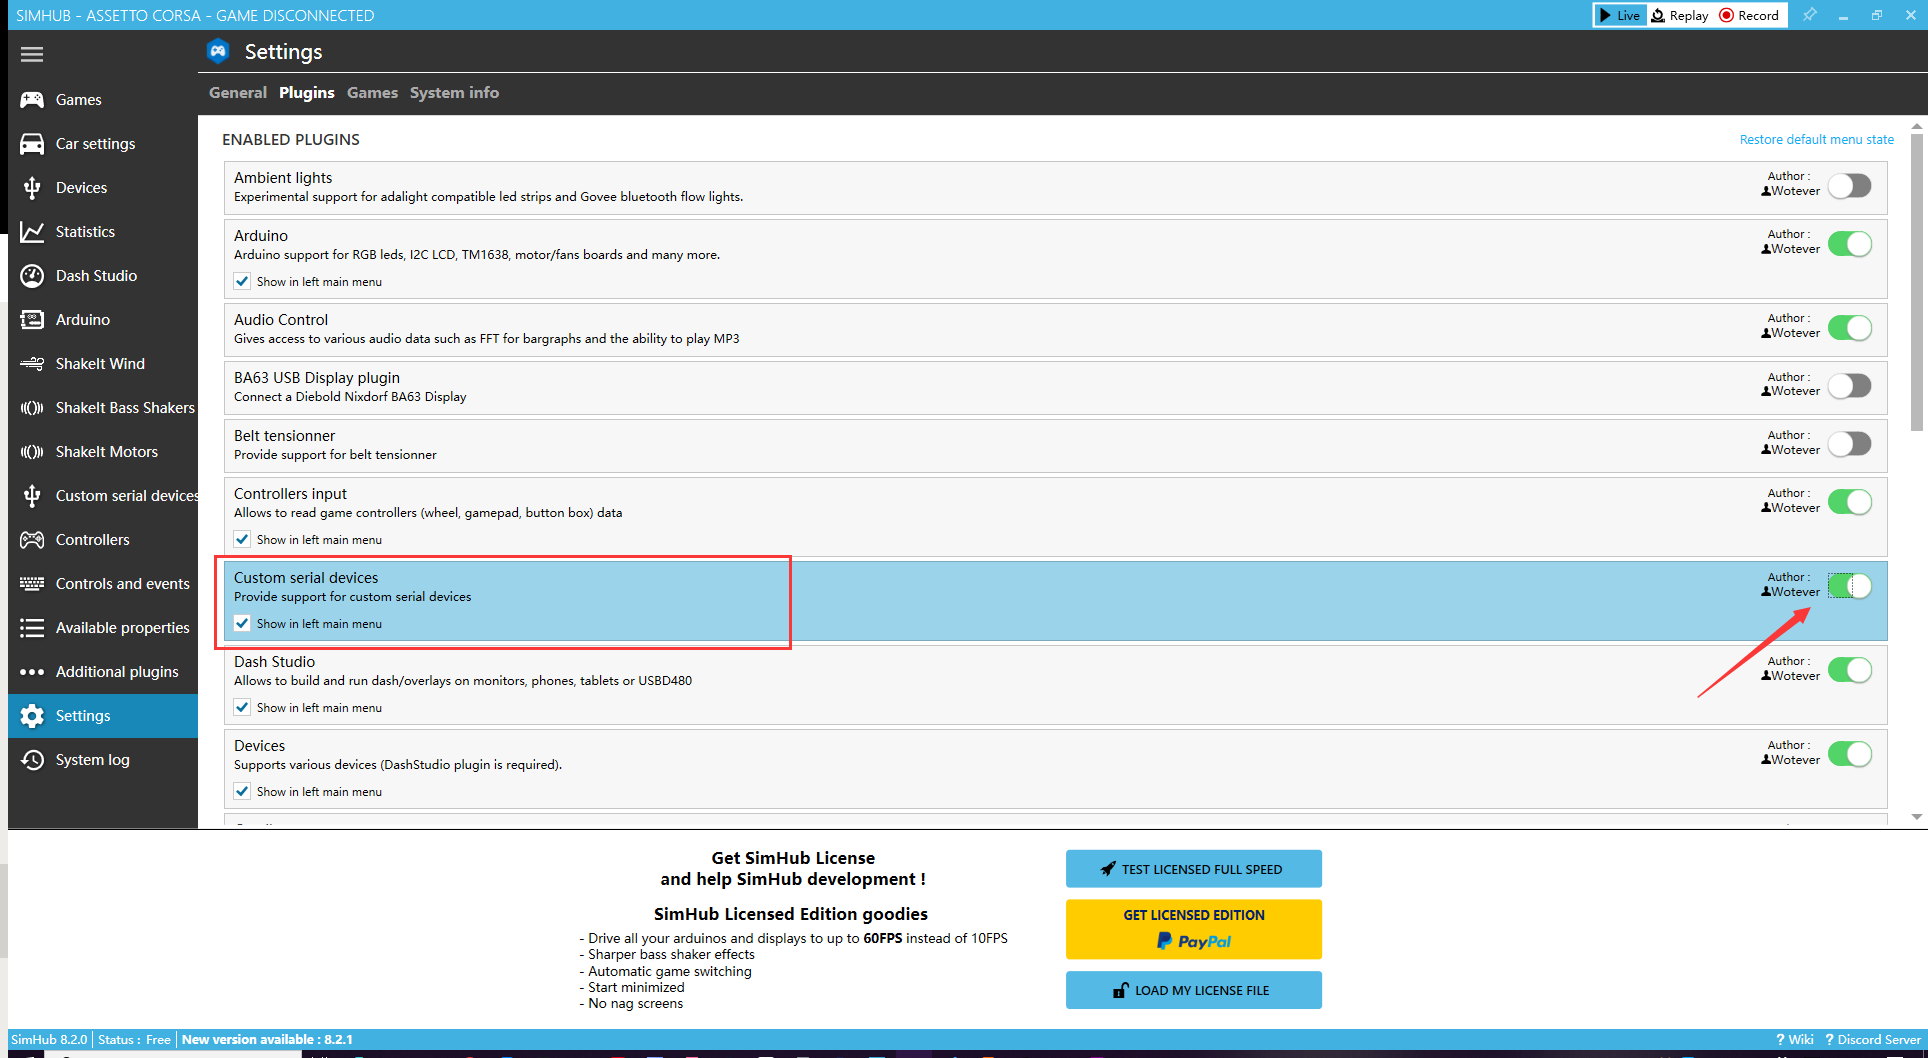Viewport: 1928px width, 1058px height.
Task: Click the Car settings car icon
Action: click(32, 144)
